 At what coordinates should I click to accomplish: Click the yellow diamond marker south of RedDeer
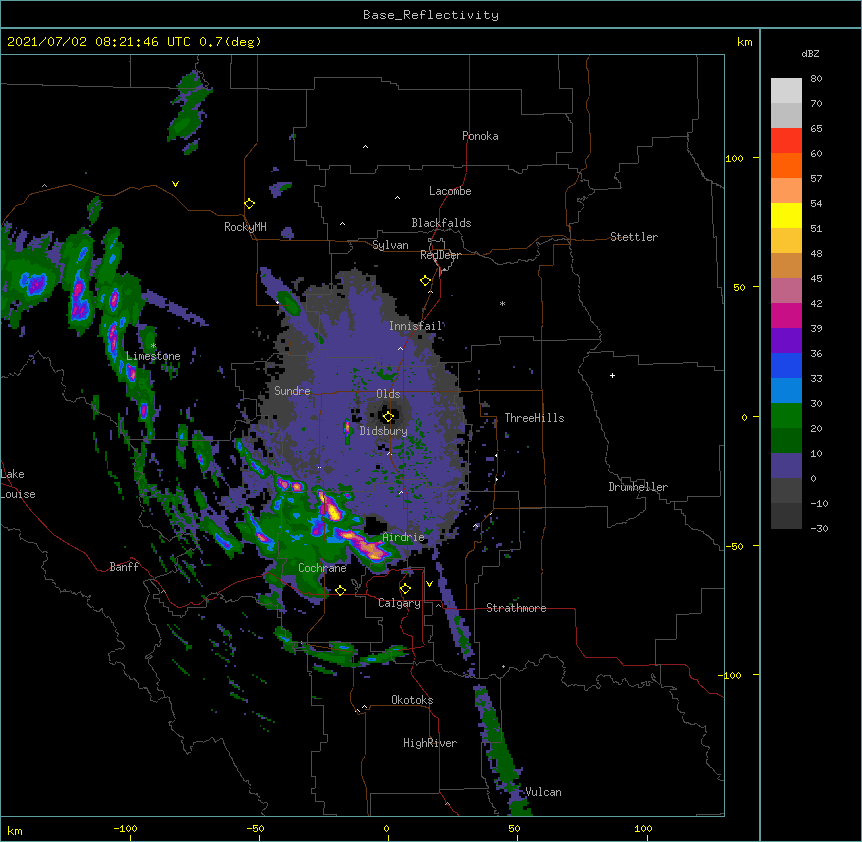426,281
